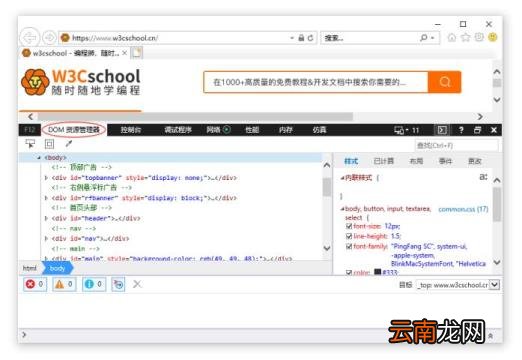Image resolution: width=522 pixels, height=360 pixels.
Task: Open the emulation document mode icon beside 11
Action: click(x=399, y=130)
